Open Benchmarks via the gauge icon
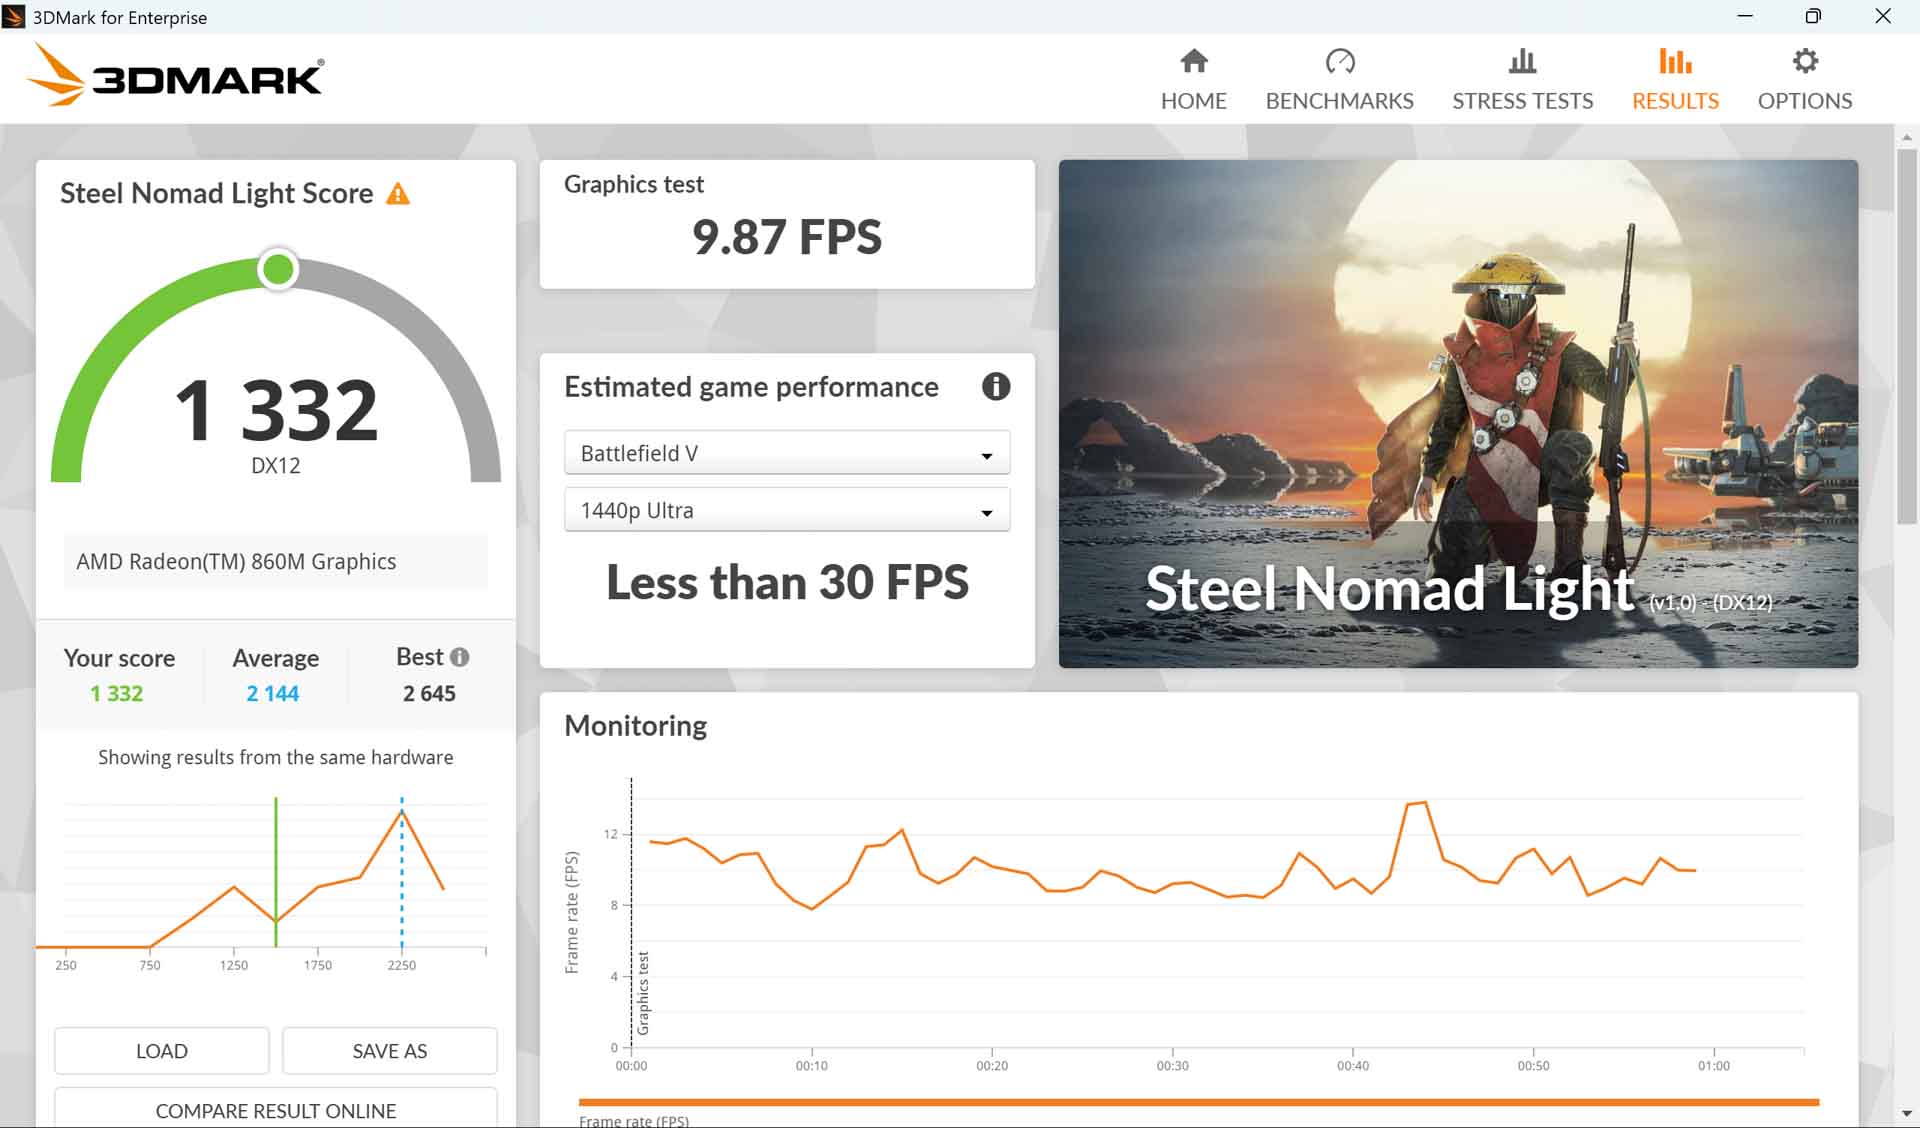 click(1339, 62)
